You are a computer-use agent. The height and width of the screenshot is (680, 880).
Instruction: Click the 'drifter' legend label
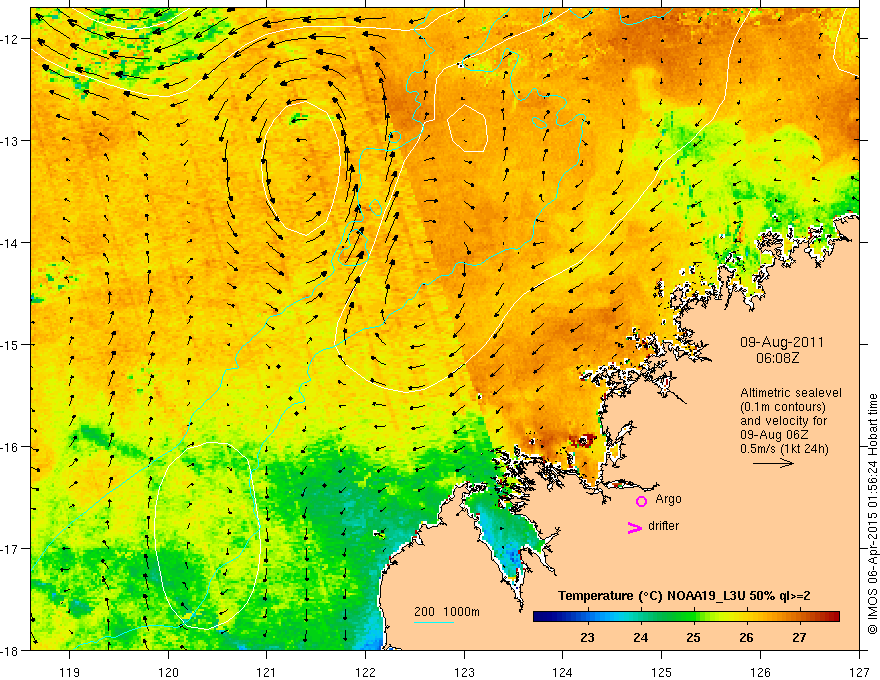[663, 526]
